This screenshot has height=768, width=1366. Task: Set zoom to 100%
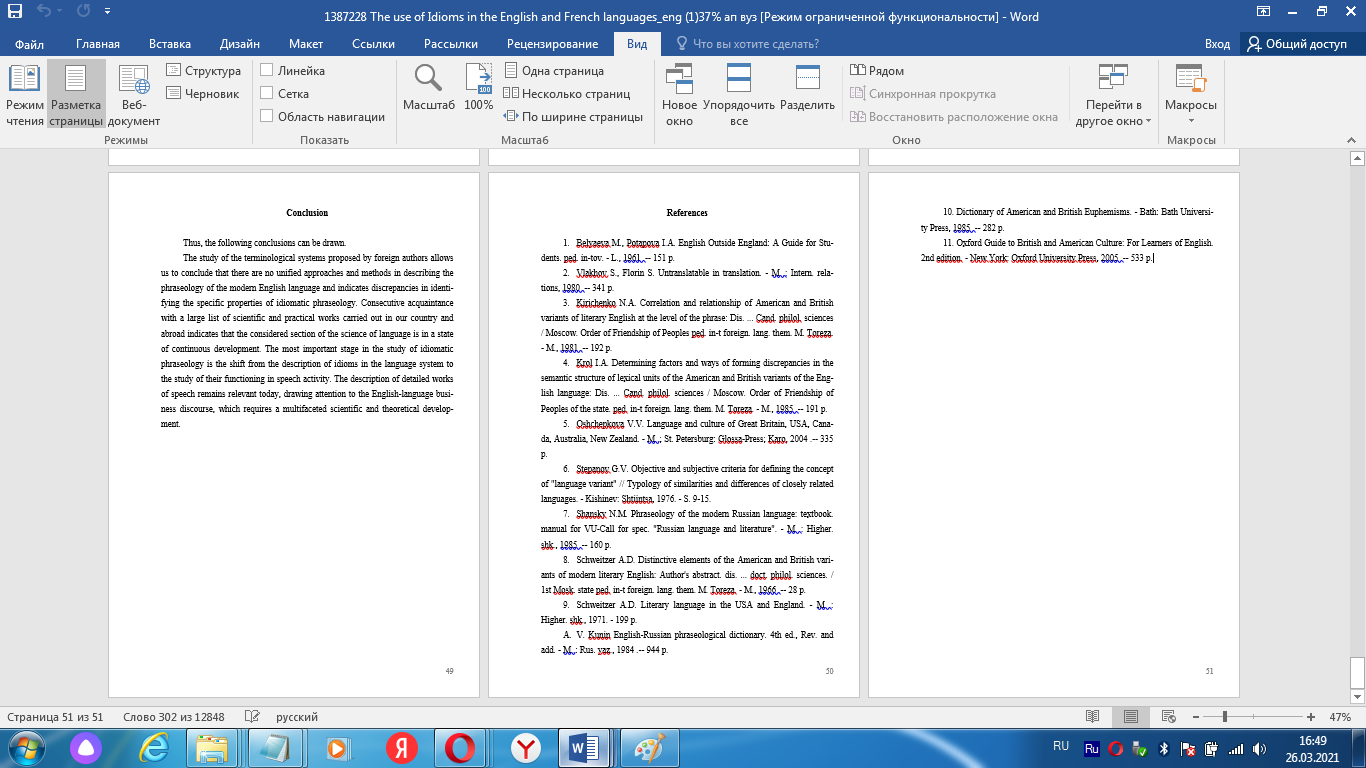point(479,88)
